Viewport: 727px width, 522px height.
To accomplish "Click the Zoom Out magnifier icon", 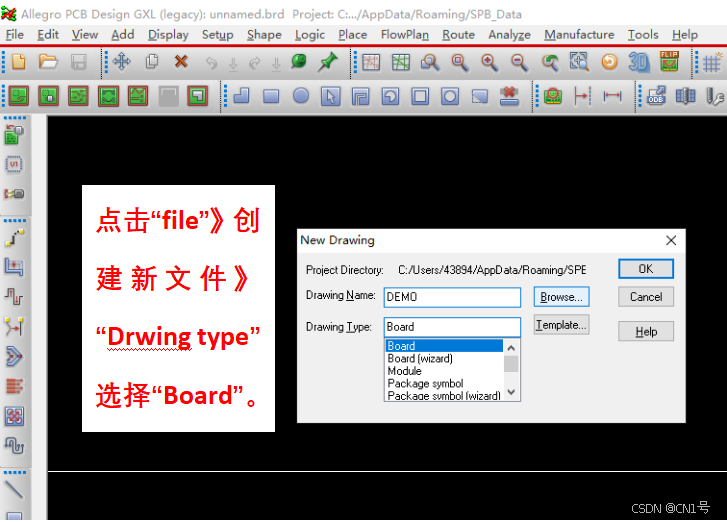I will (x=519, y=62).
